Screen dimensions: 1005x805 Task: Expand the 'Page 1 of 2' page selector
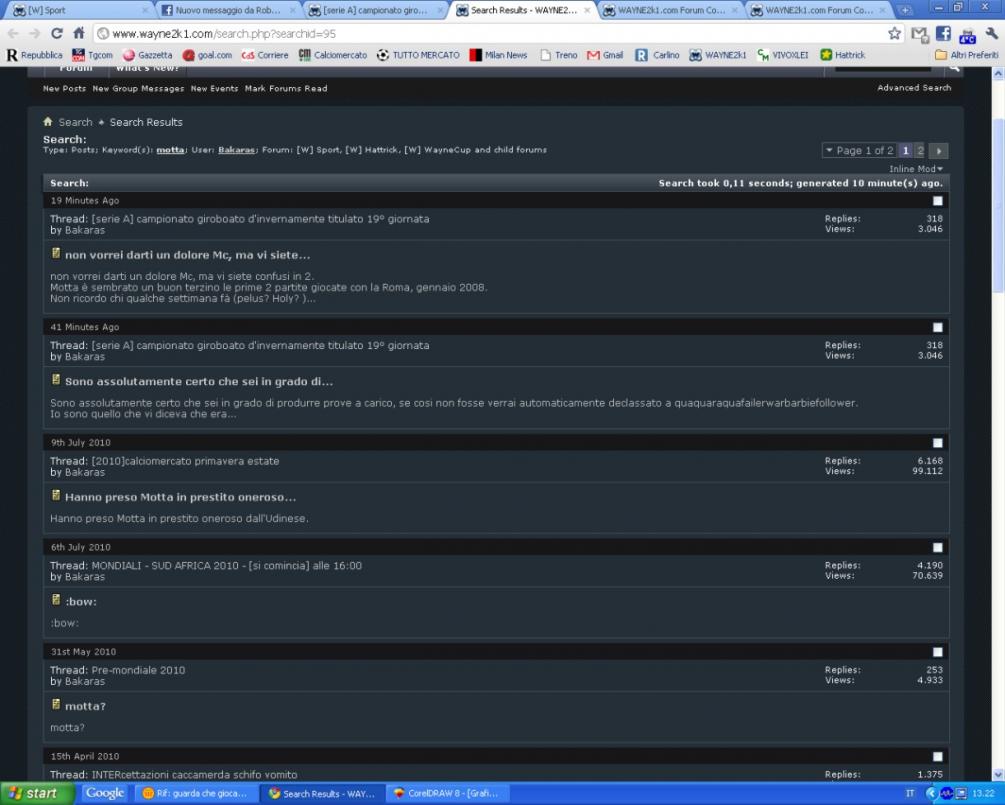[x=858, y=151]
